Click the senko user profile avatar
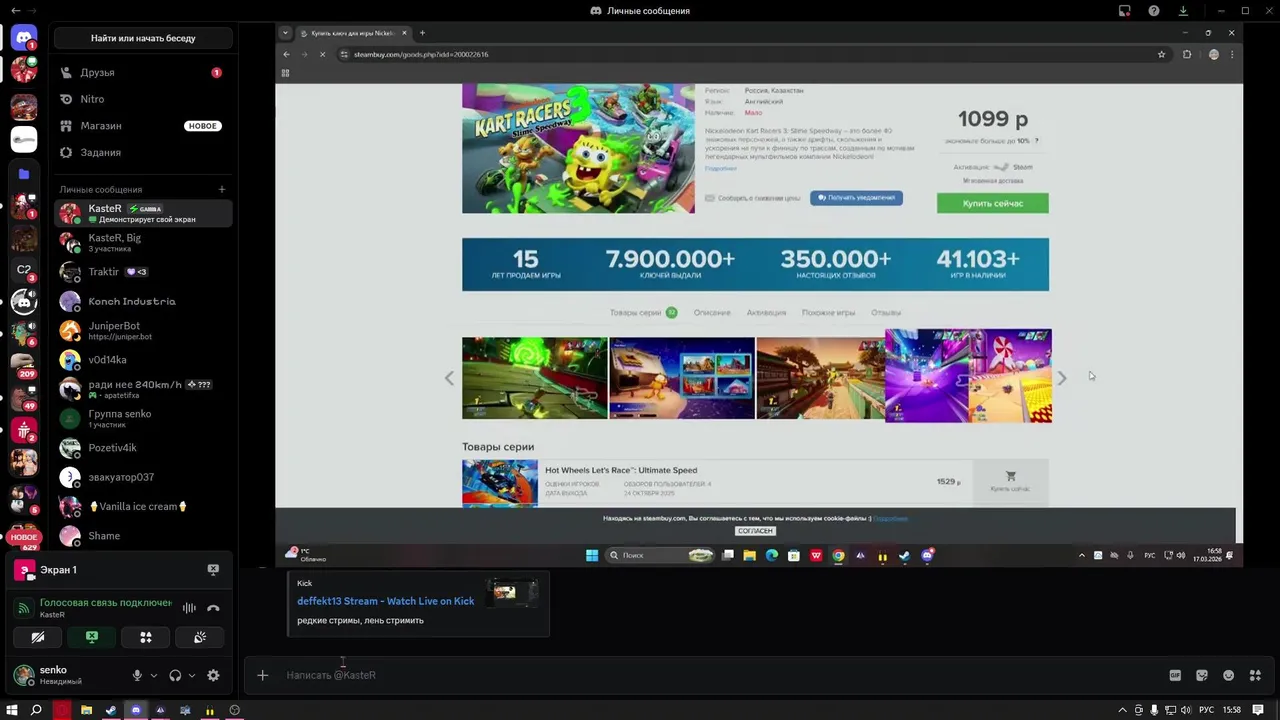 [24, 675]
